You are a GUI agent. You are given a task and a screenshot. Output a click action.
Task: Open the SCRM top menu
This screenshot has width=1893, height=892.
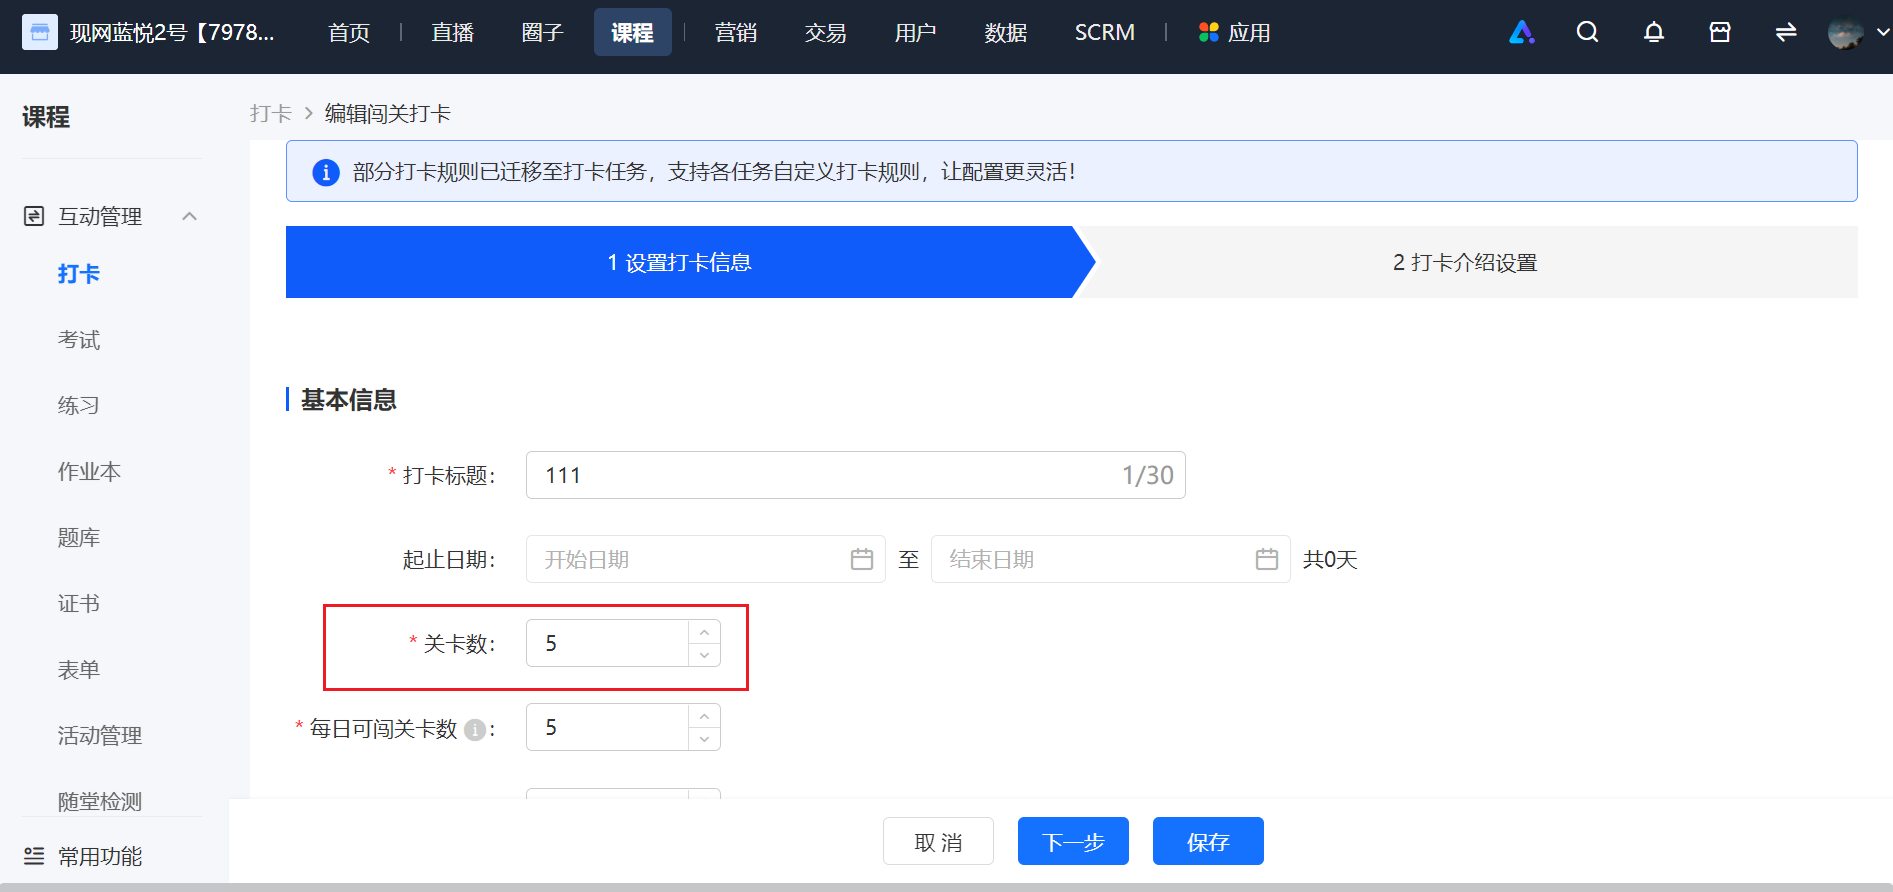[1104, 33]
